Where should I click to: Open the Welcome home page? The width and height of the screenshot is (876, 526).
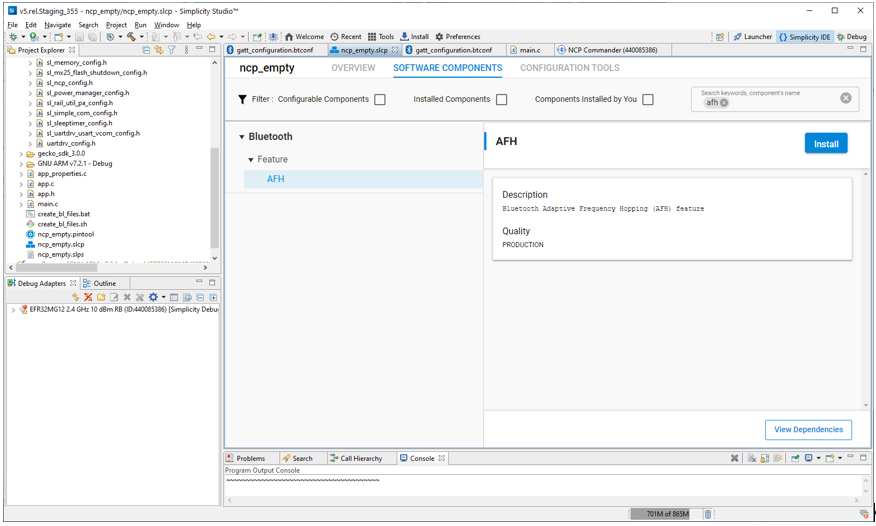click(x=304, y=37)
